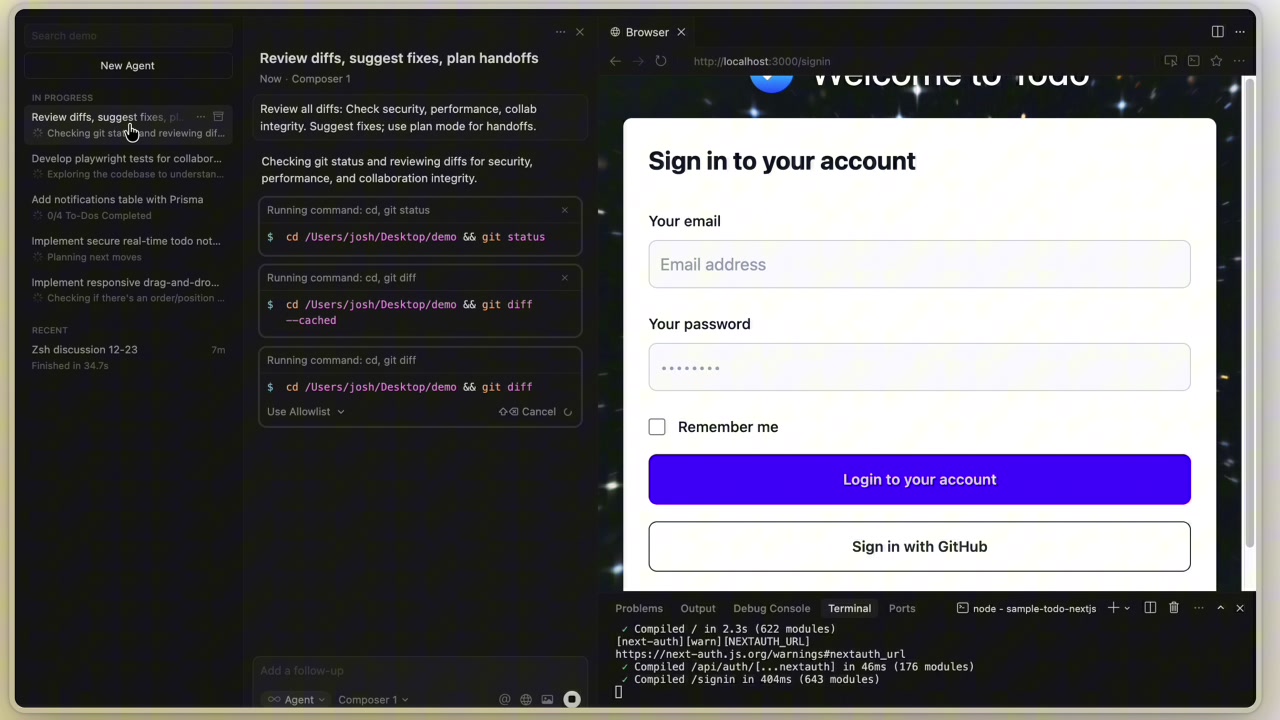
Task: Click the New Agent button in the sidebar
Action: pyautogui.click(x=127, y=65)
